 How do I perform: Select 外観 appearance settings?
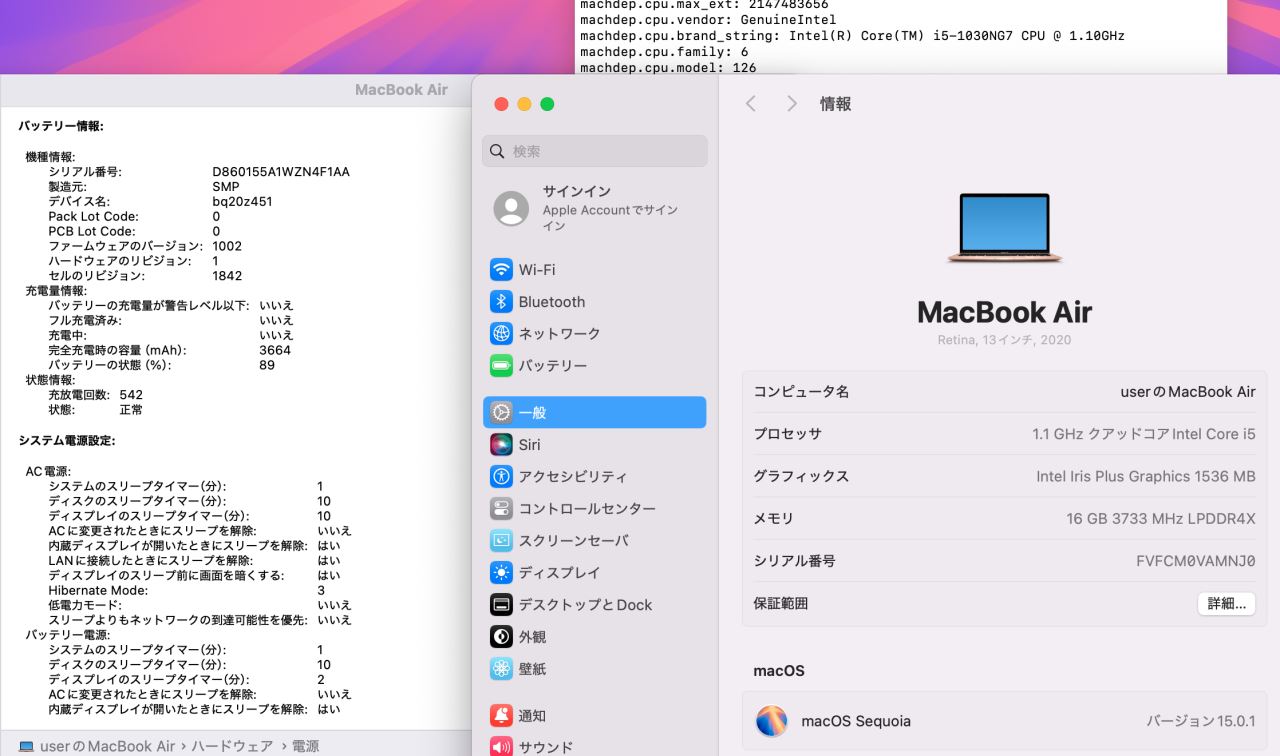click(x=532, y=637)
